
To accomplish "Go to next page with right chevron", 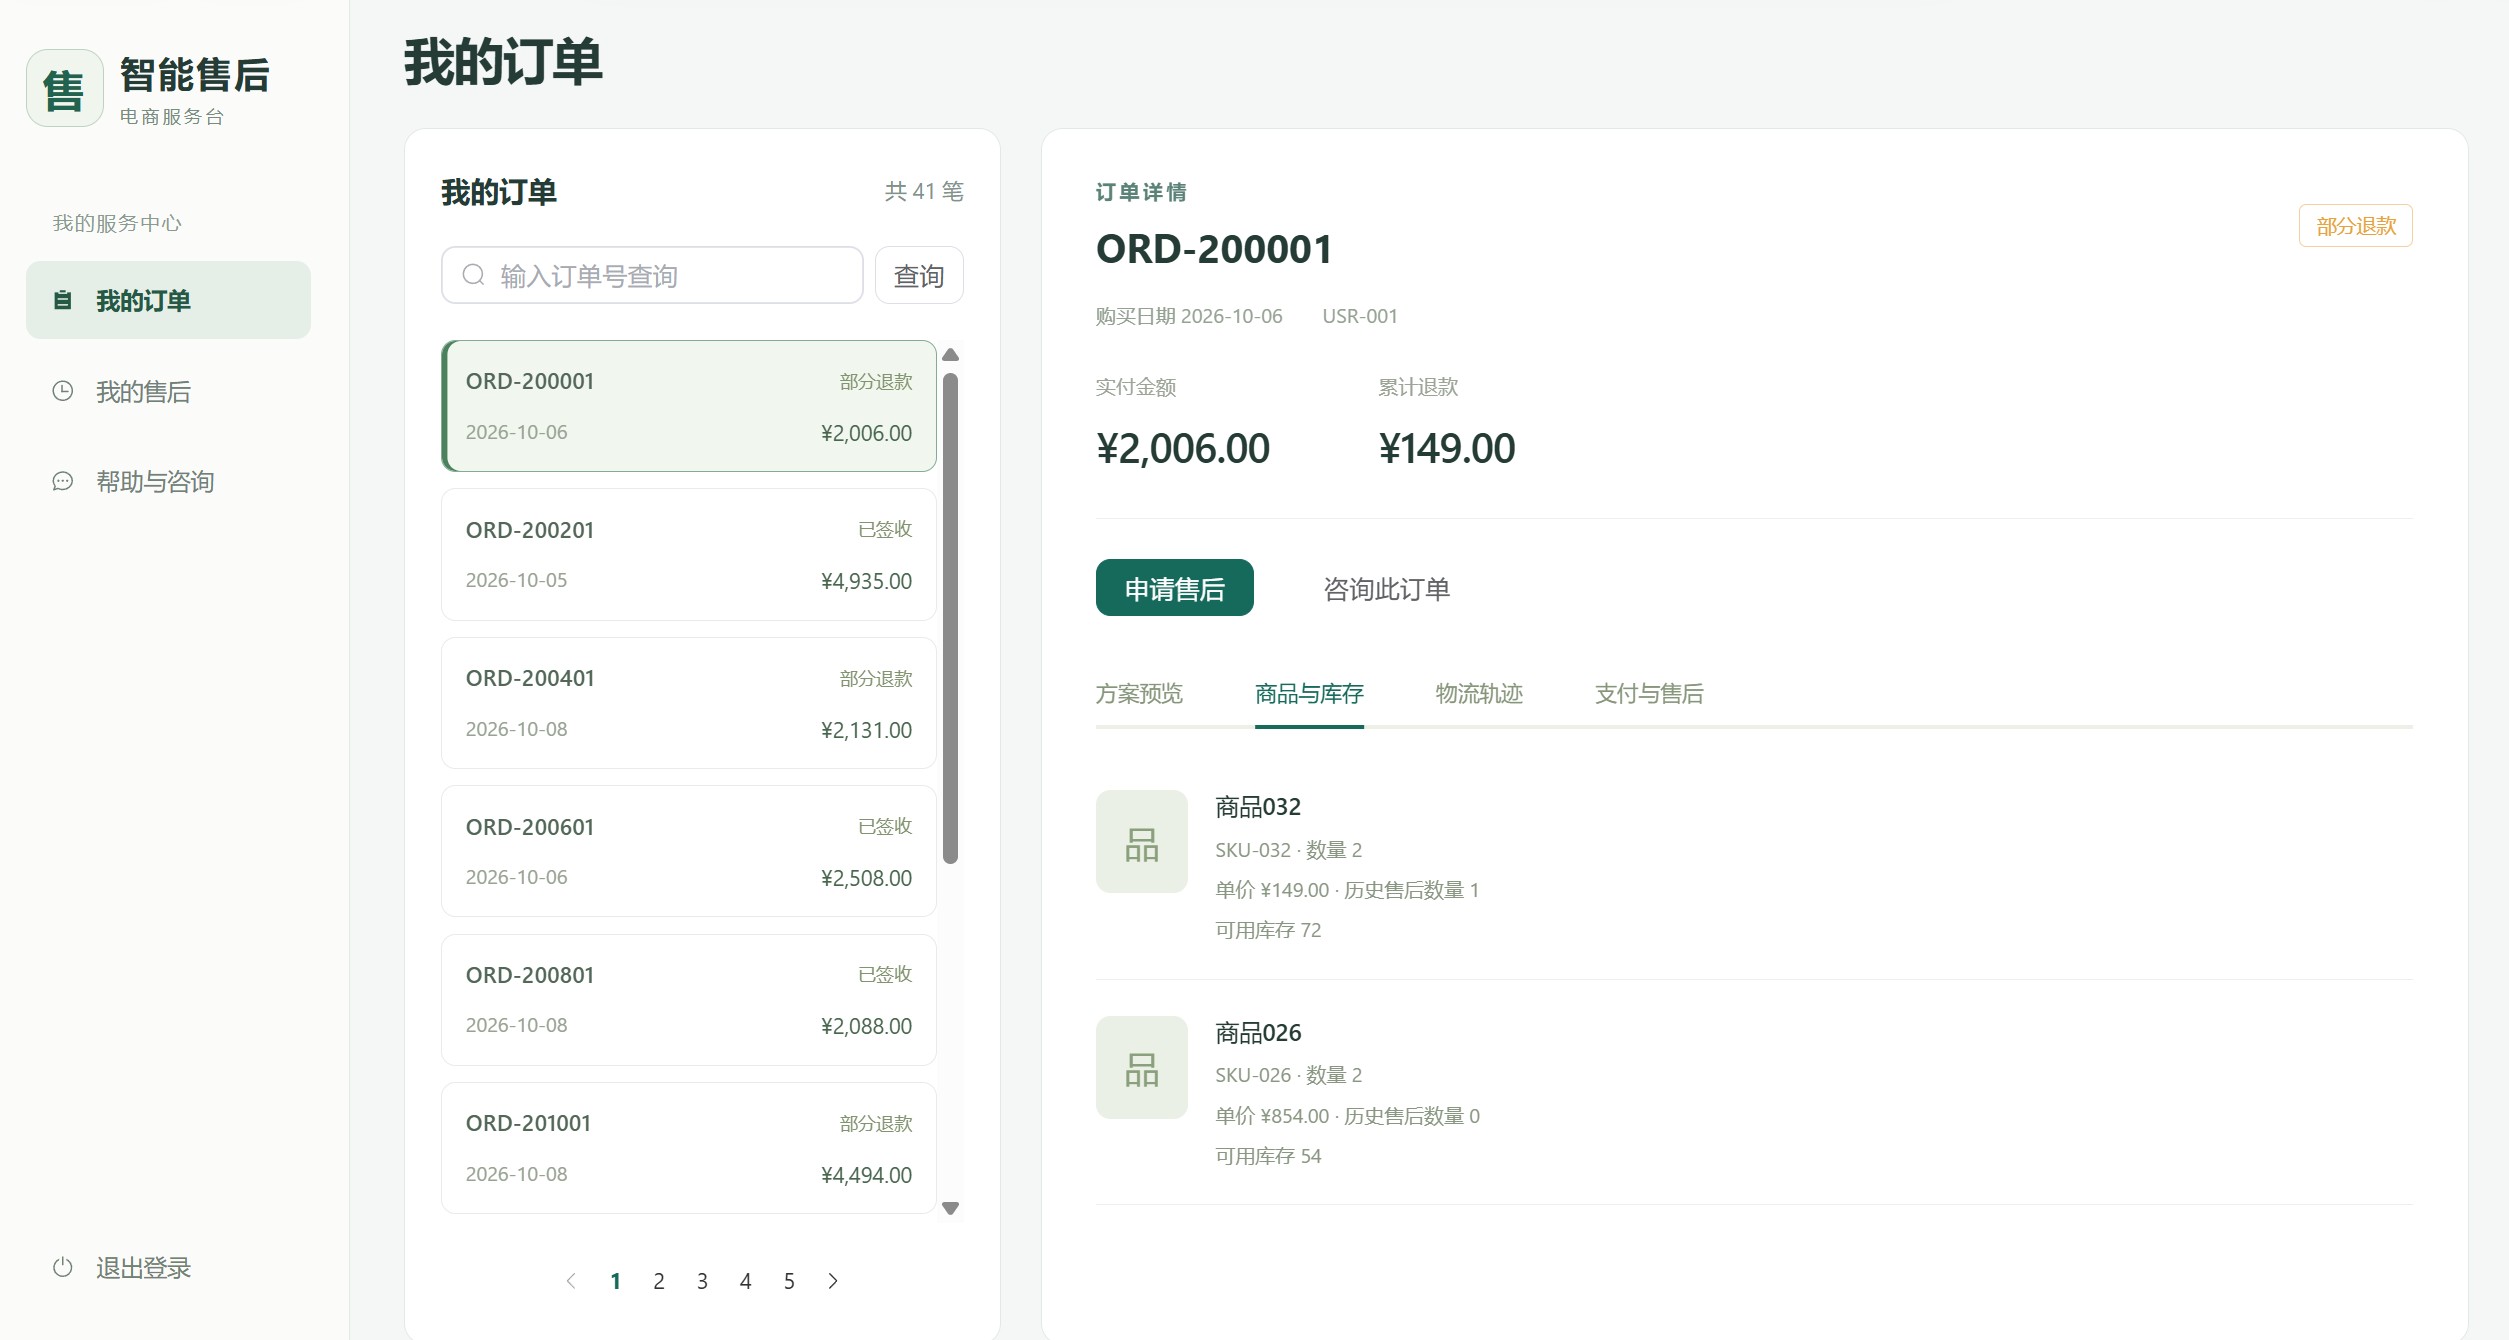I will tap(833, 1281).
